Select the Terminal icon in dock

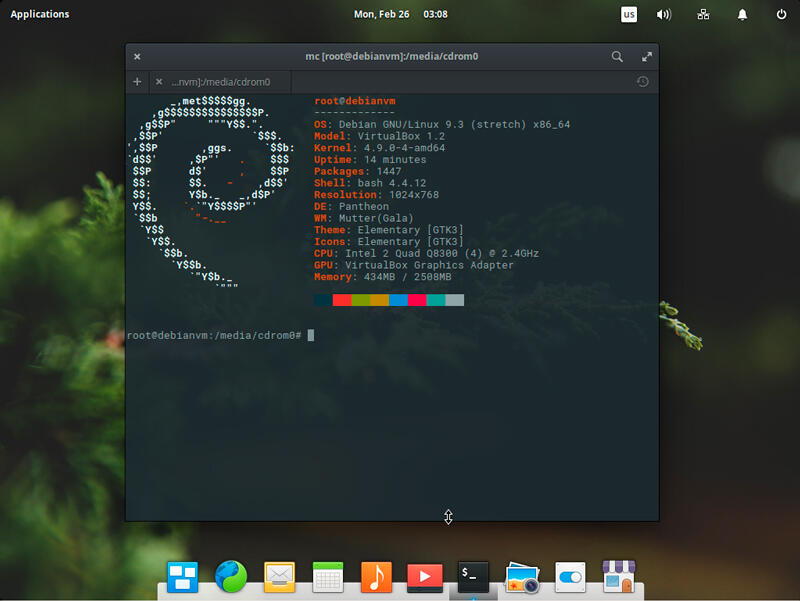473,577
